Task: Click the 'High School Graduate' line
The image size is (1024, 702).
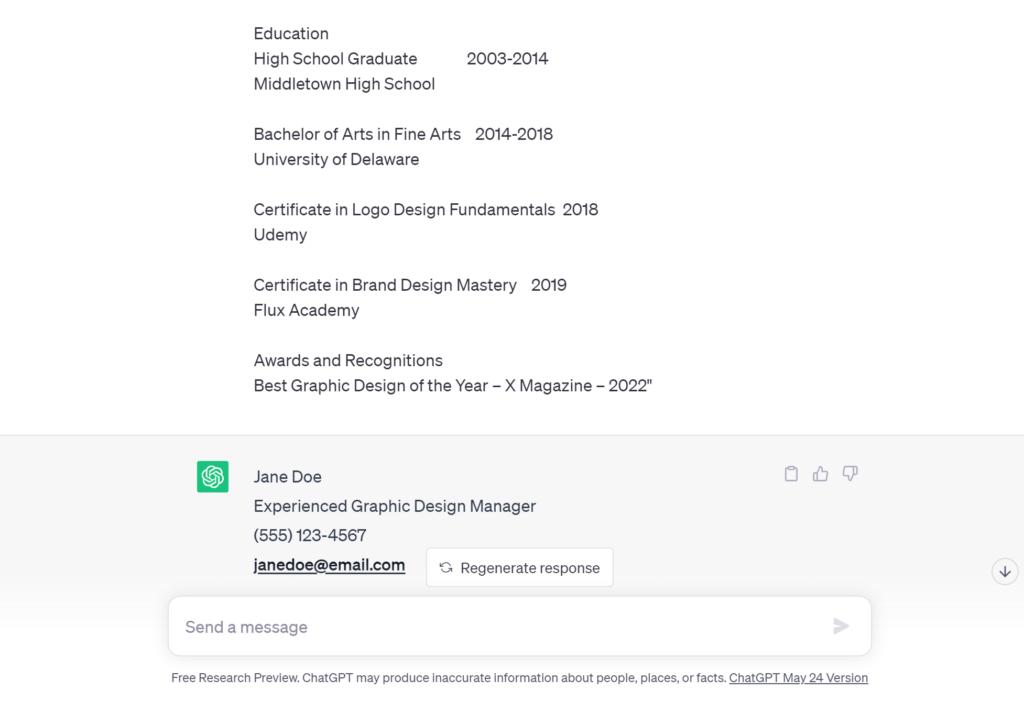Action: coord(335,59)
